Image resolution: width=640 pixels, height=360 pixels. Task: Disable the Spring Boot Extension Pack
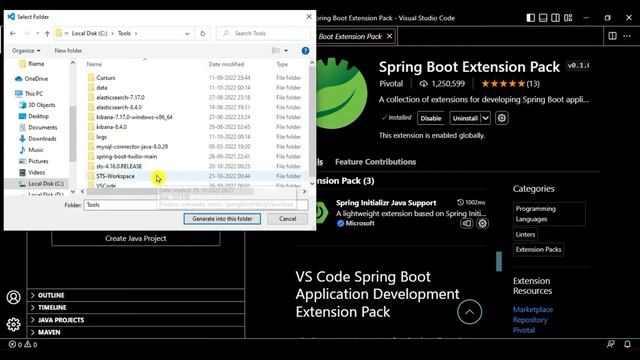pyautogui.click(x=431, y=118)
